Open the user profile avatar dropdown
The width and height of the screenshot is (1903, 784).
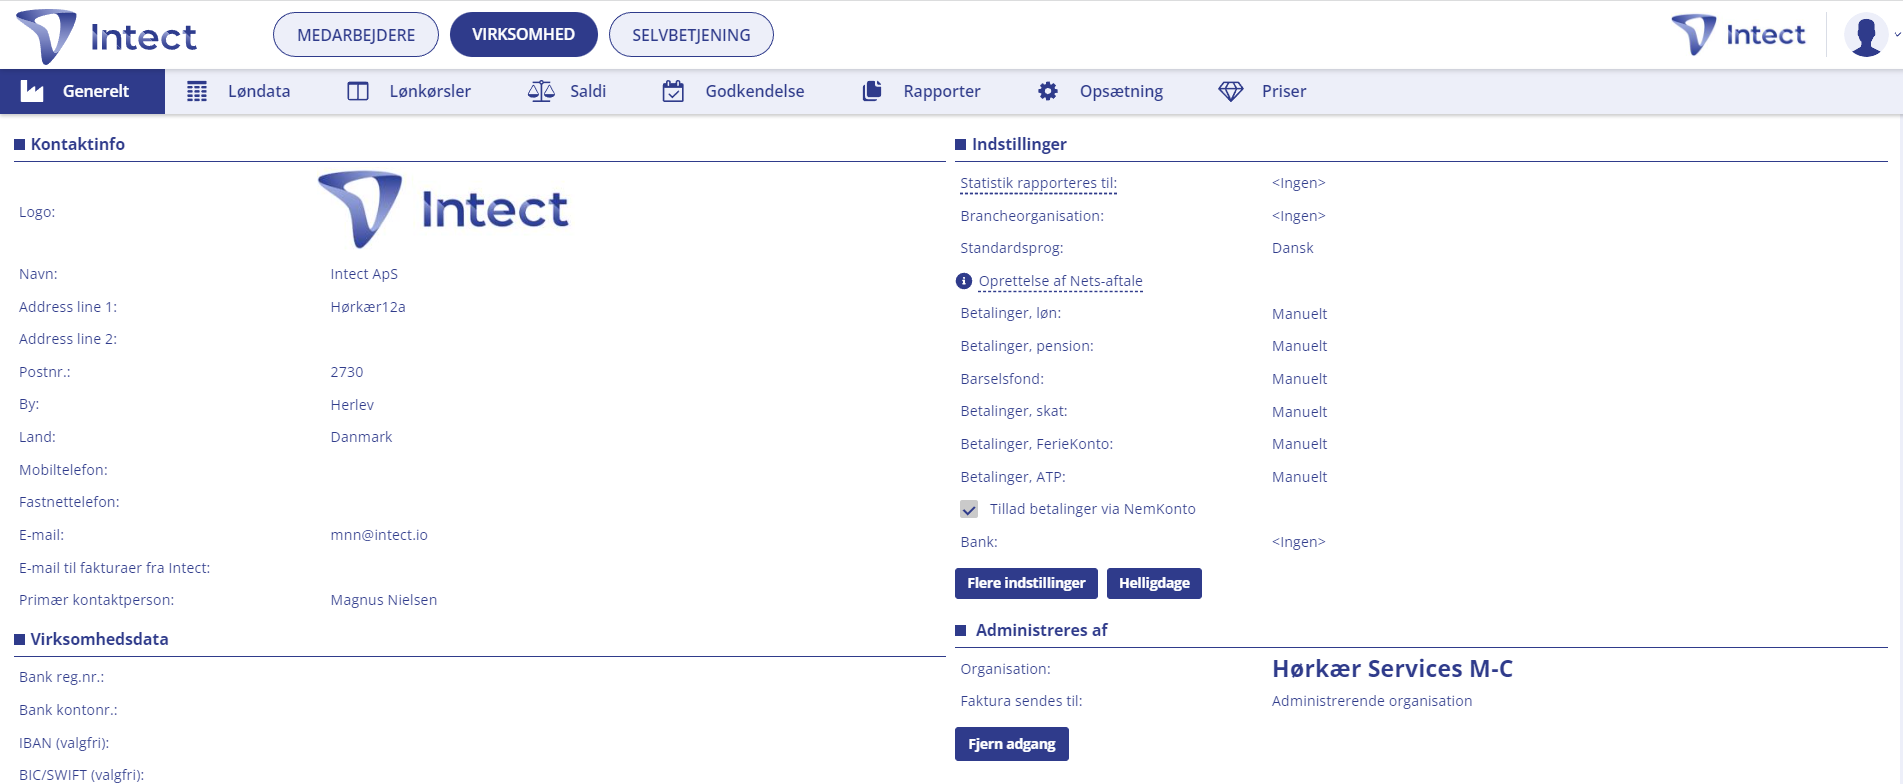point(1868,35)
